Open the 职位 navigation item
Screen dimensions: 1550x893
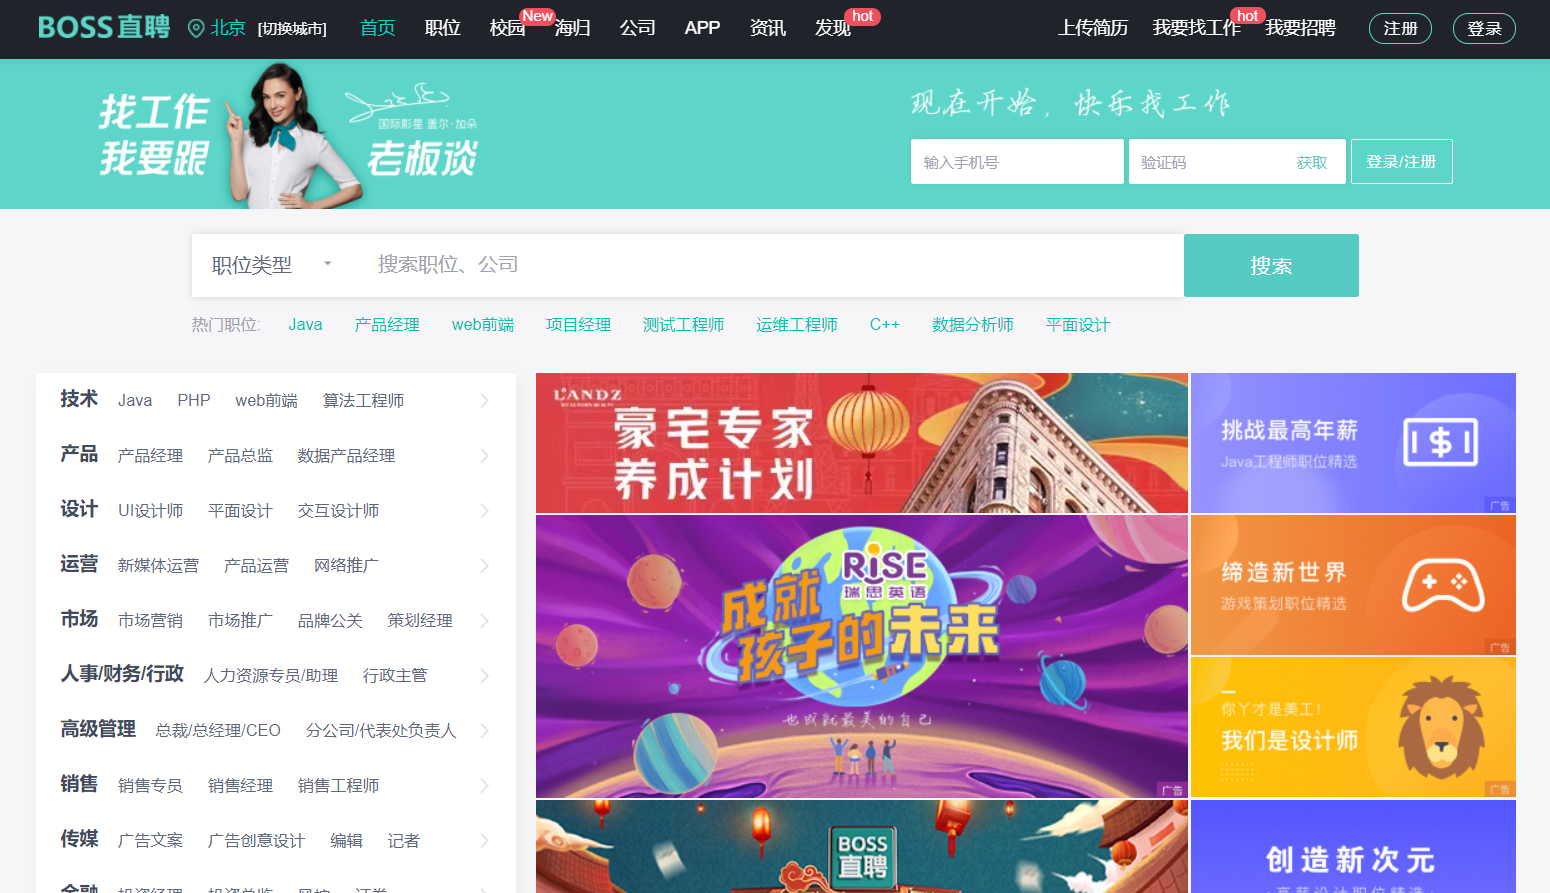coord(442,28)
